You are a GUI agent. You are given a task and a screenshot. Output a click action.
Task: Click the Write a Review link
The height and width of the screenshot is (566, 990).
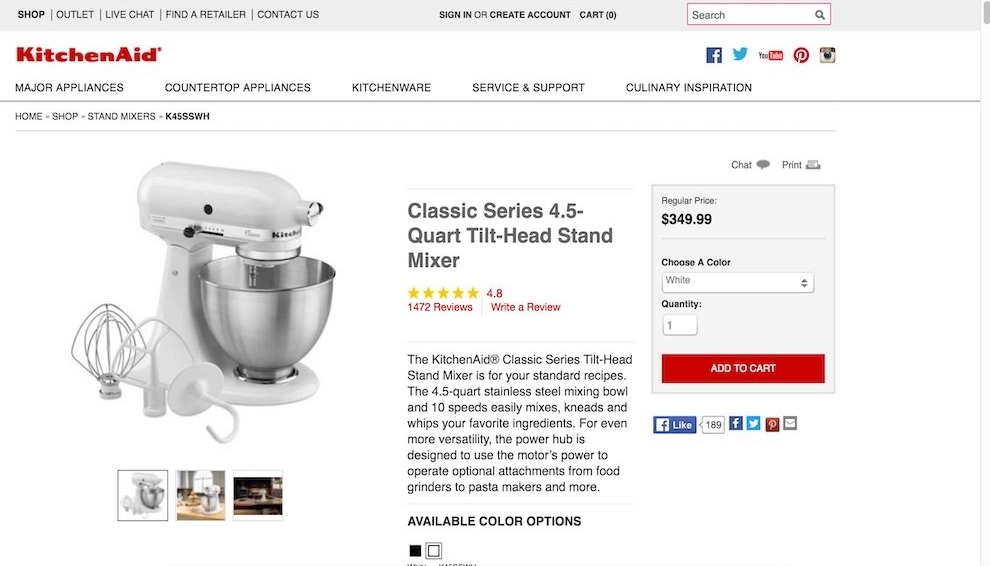(x=526, y=308)
